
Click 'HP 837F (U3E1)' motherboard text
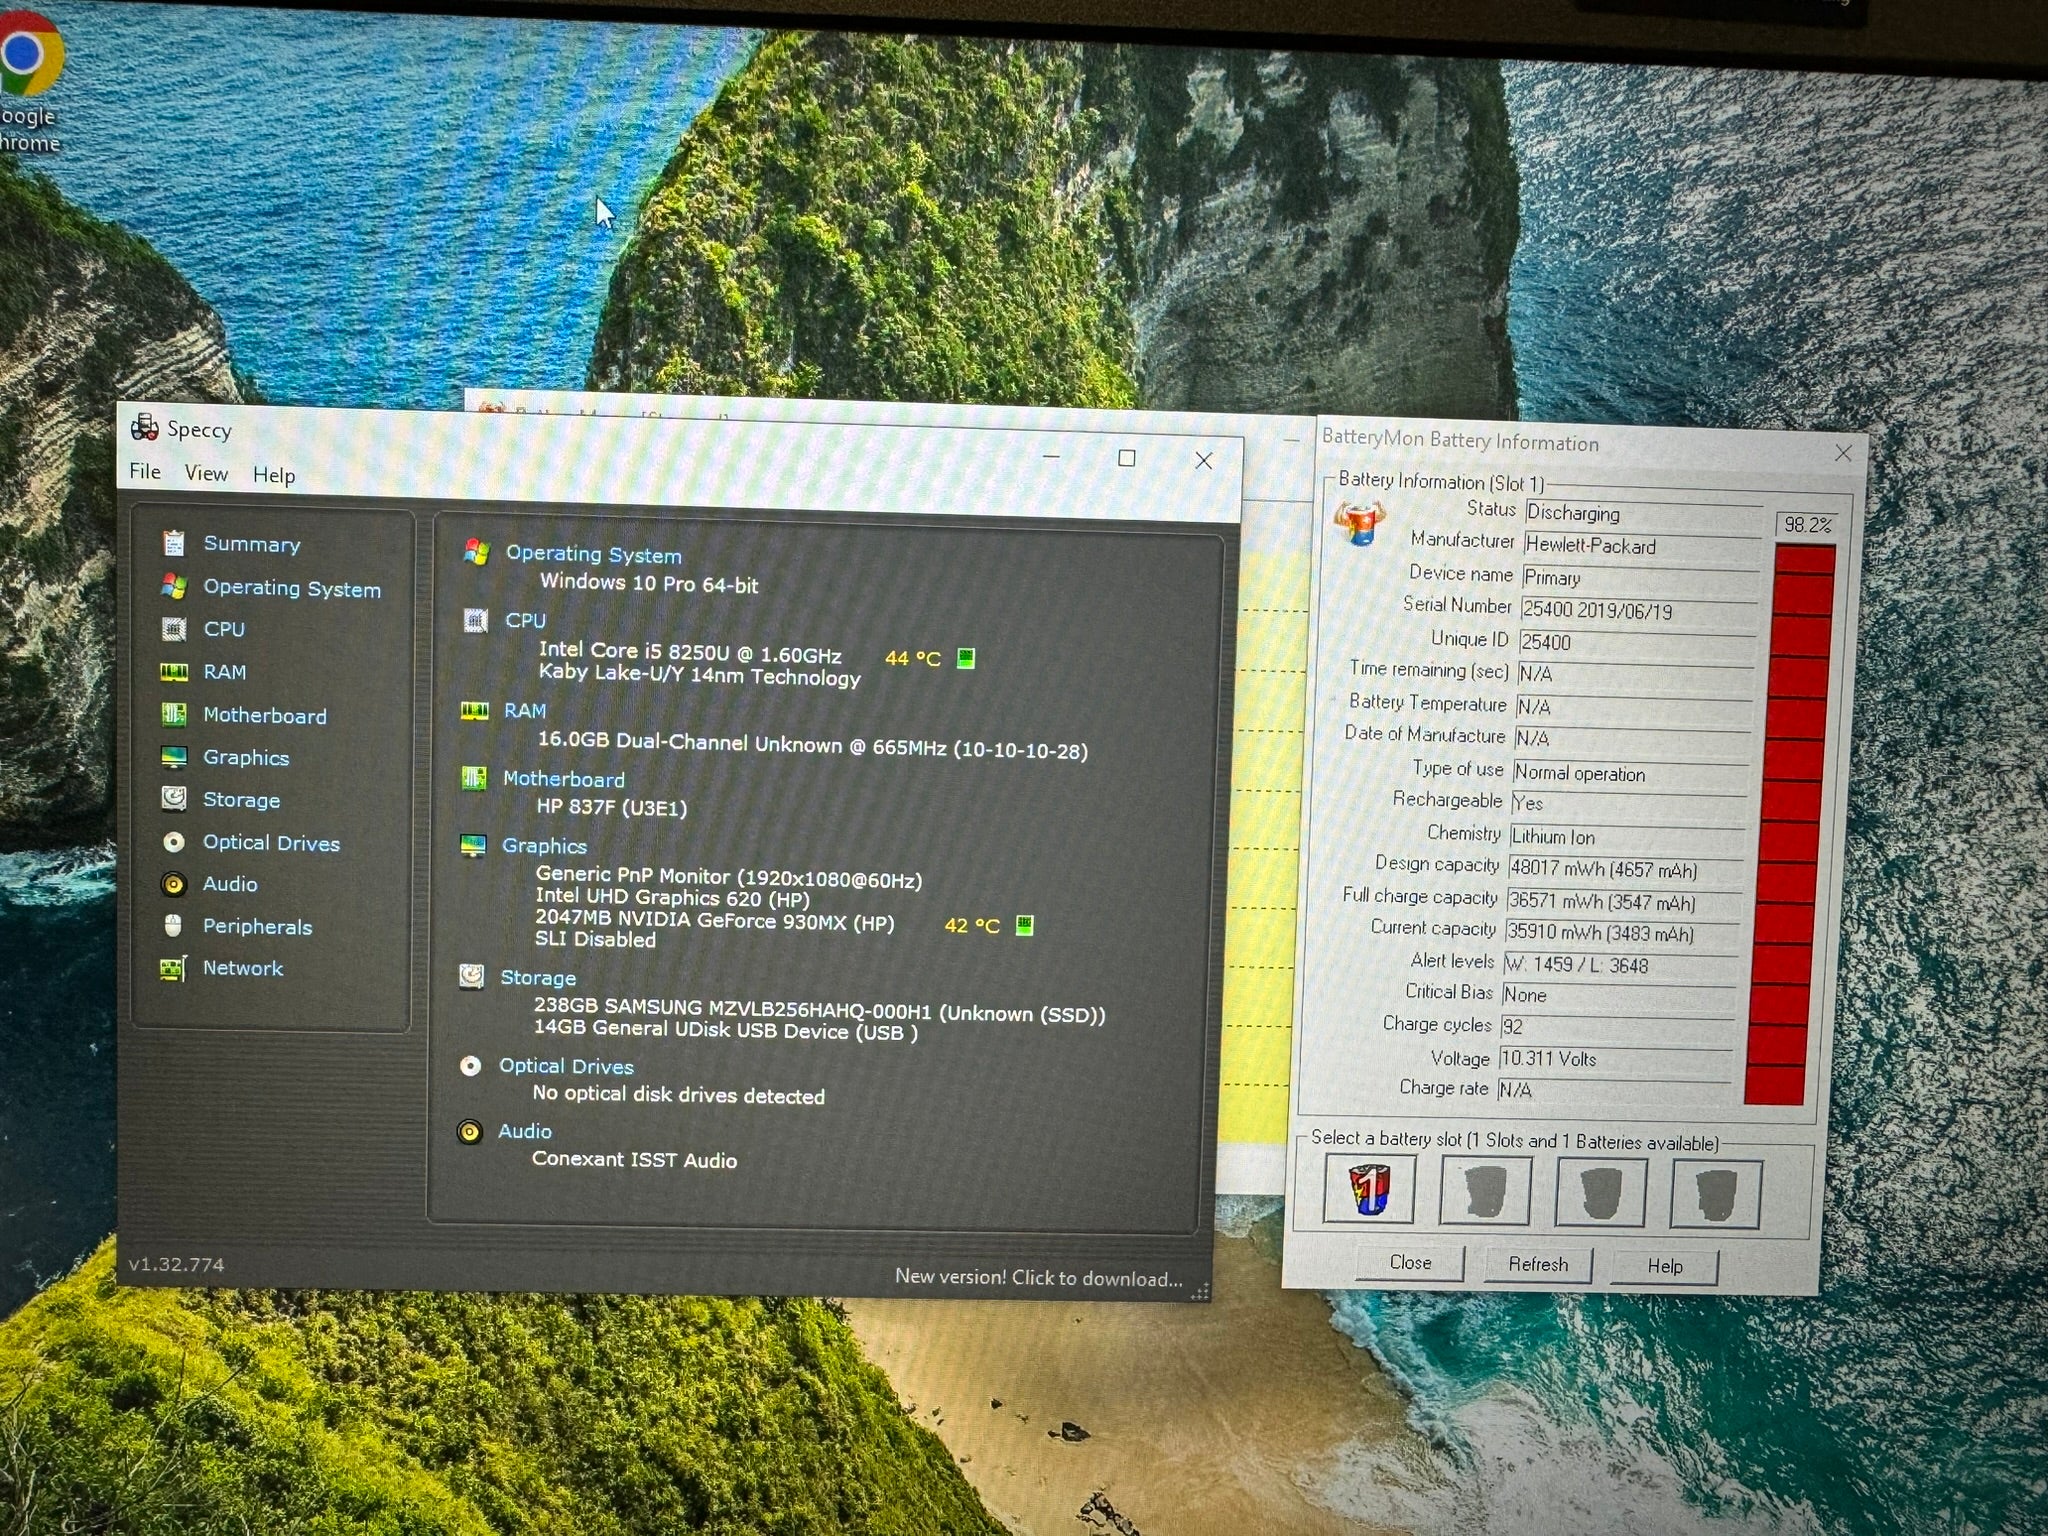coord(612,806)
